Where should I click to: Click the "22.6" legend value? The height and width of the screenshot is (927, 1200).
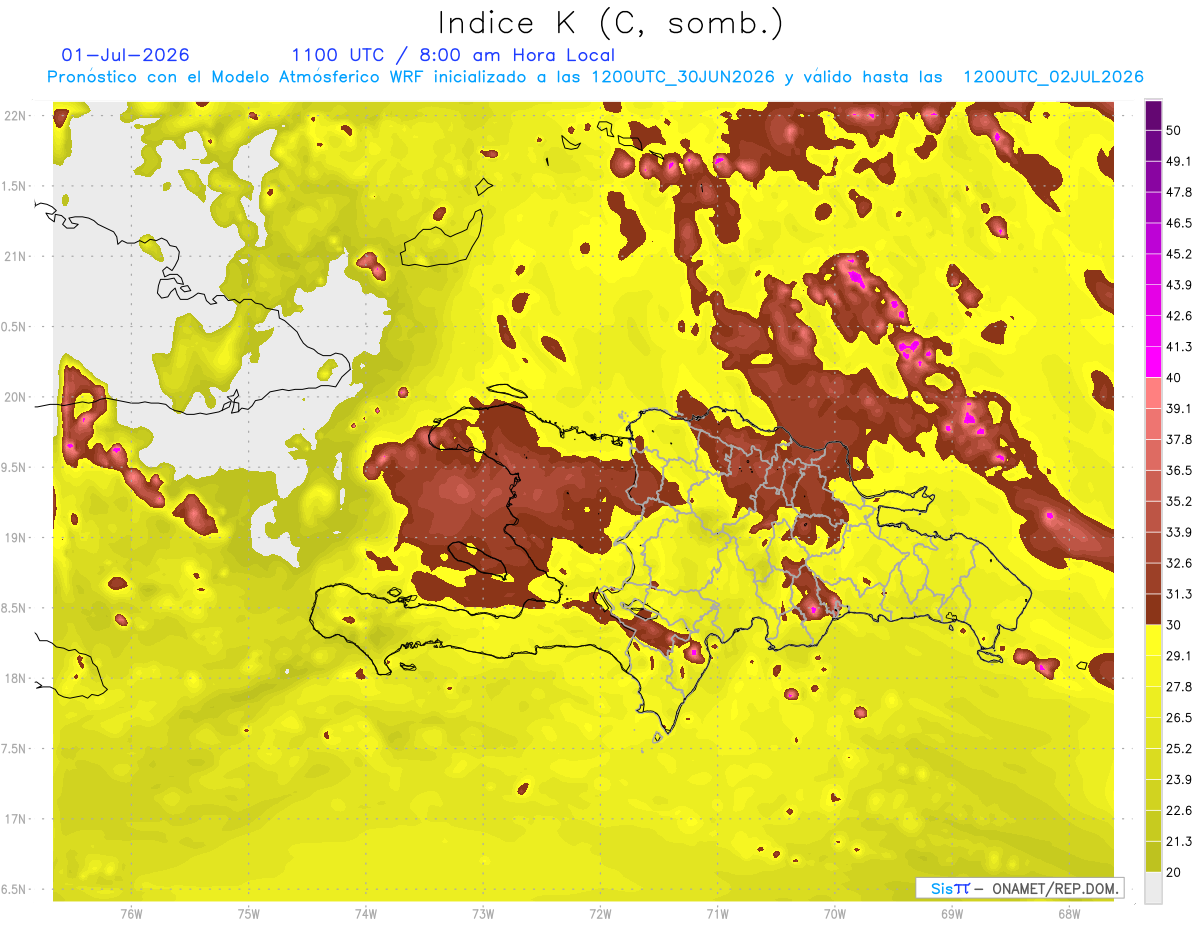1179,811
